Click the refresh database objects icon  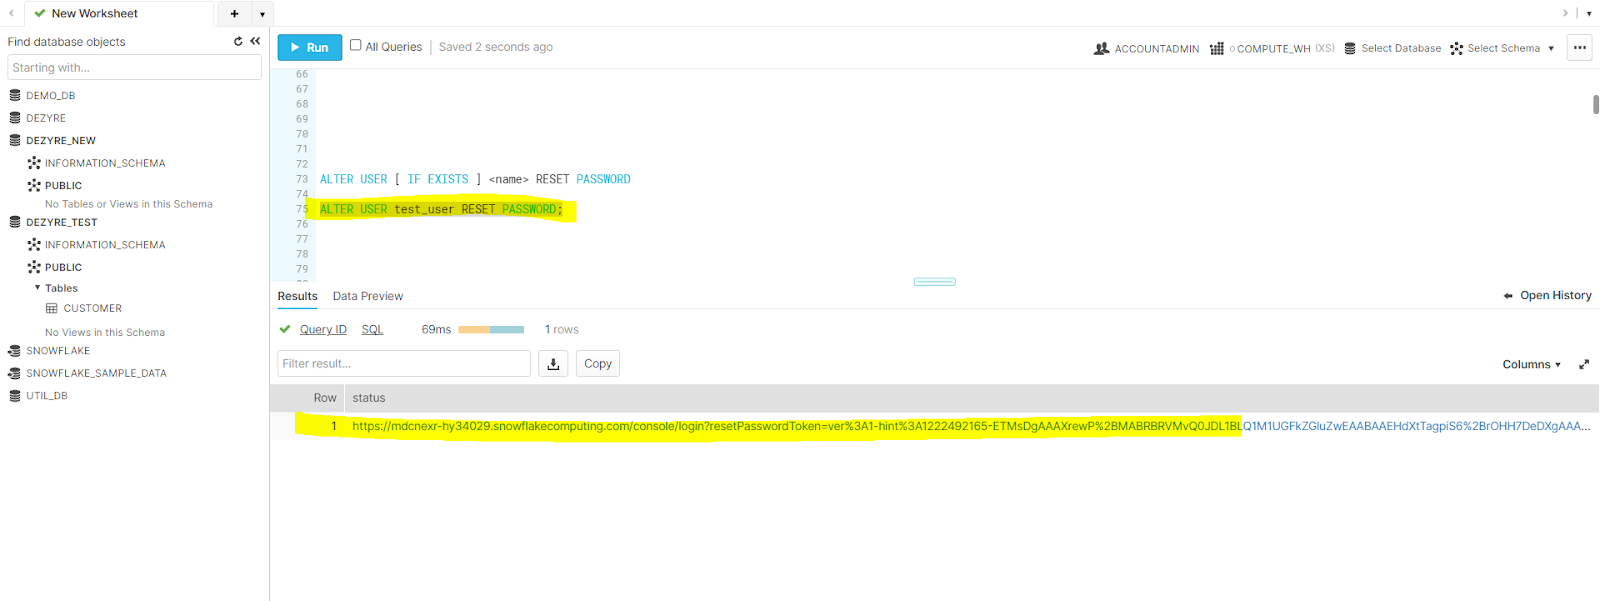coord(238,42)
